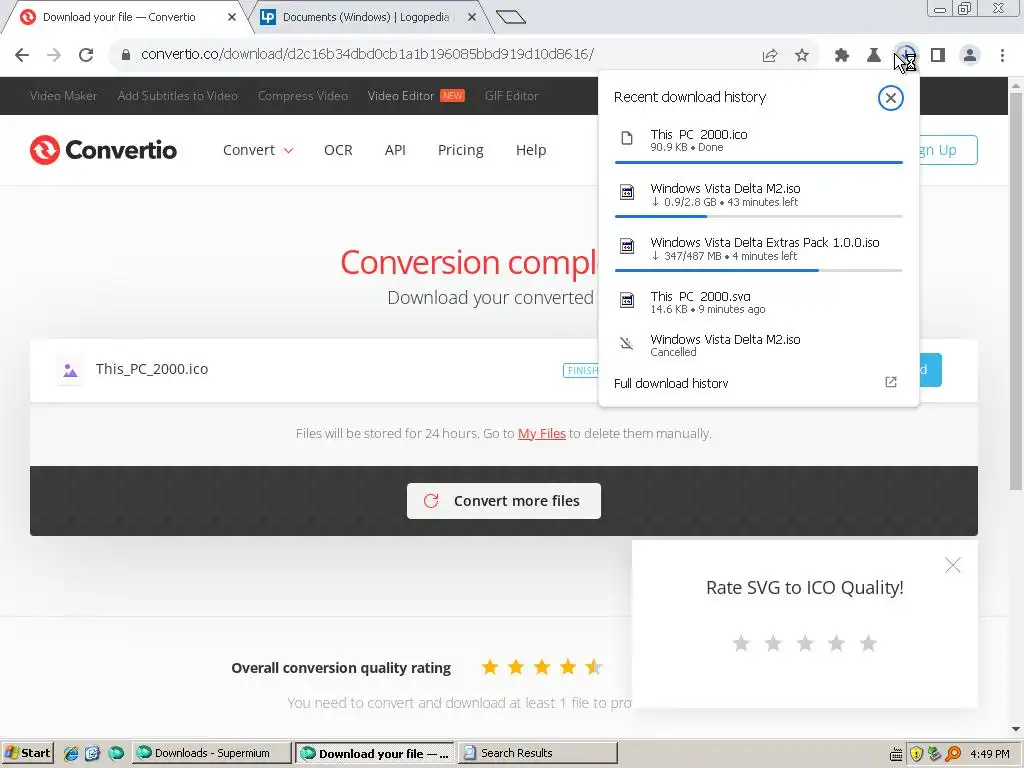Image resolution: width=1024 pixels, height=768 pixels.
Task: Click the Full download history external link icon
Action: point(891,382)
